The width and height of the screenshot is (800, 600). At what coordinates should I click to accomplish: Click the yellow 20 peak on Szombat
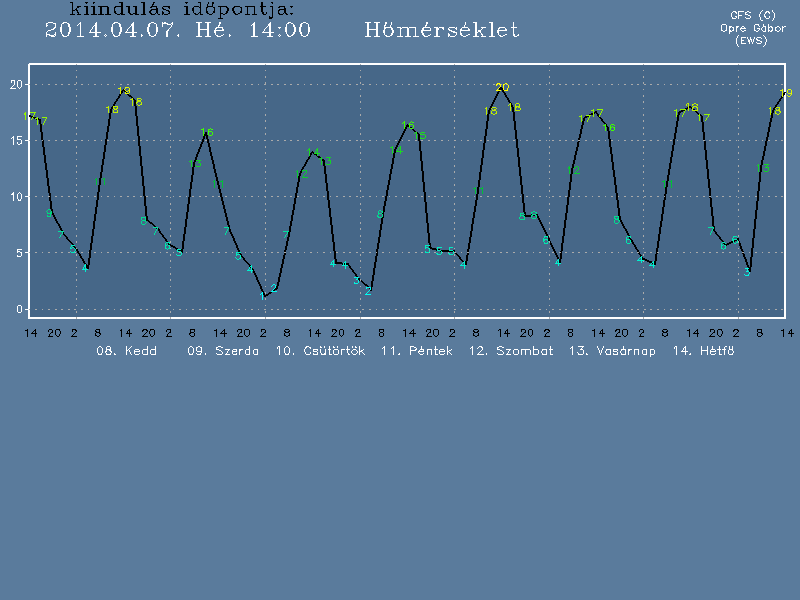[x=502, y=88]
